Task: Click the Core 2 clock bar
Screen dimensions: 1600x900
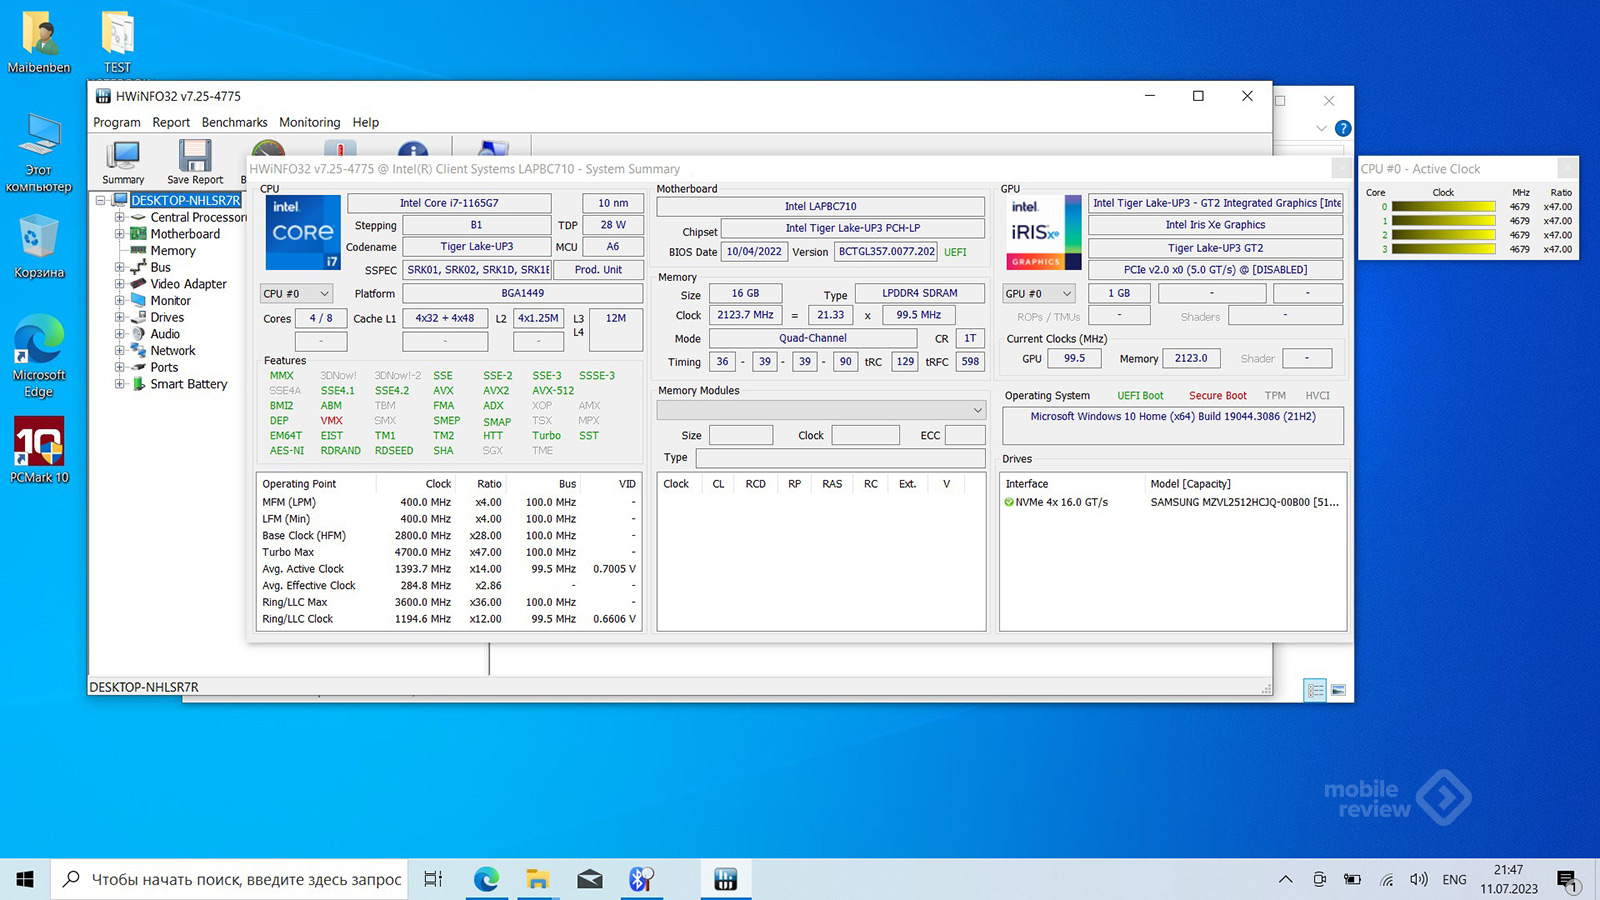Action: [x=1443, y=235]
